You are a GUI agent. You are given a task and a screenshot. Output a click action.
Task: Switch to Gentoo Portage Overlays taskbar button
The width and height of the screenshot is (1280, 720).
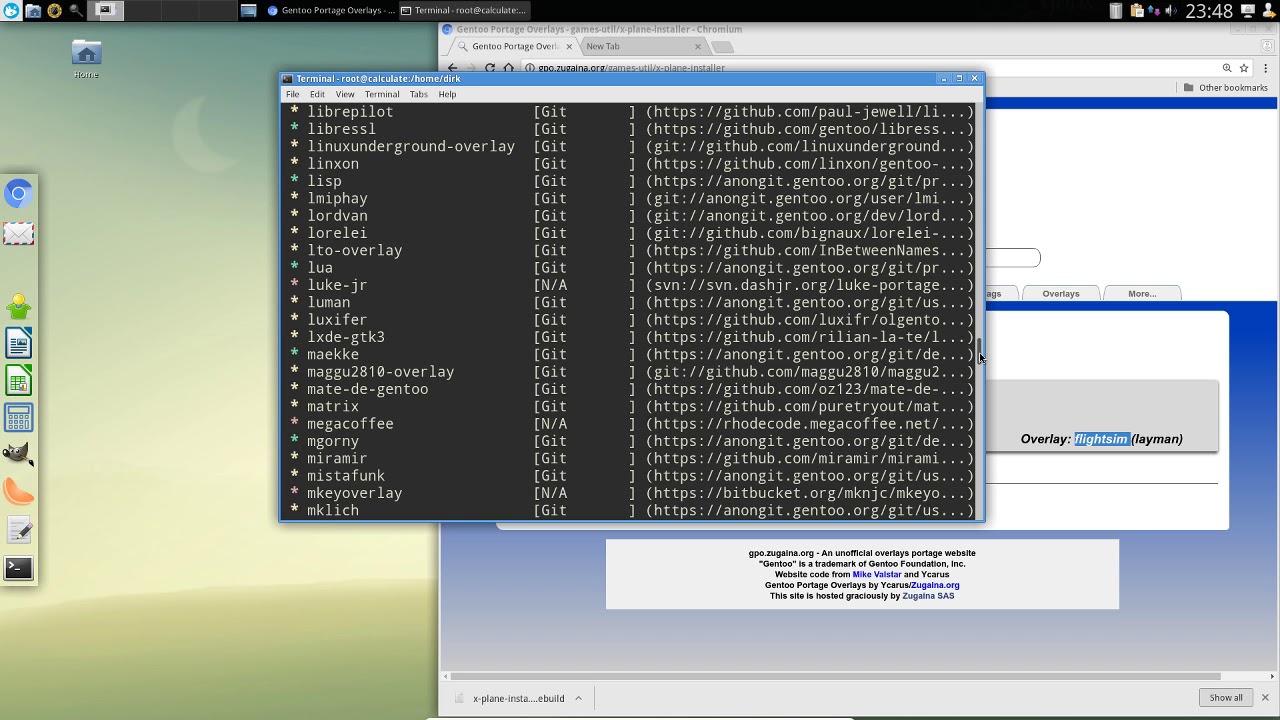330,11
